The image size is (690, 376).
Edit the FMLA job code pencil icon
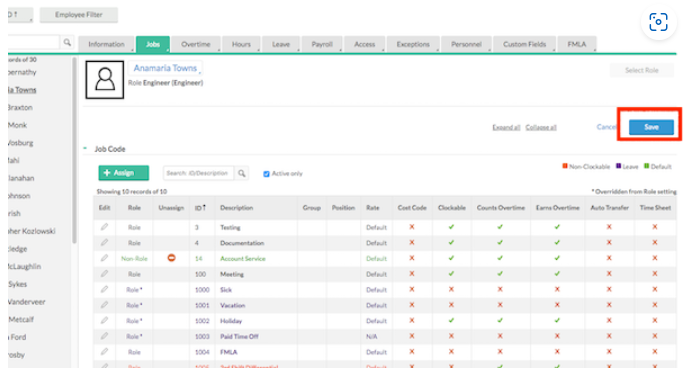click(104, 351)
